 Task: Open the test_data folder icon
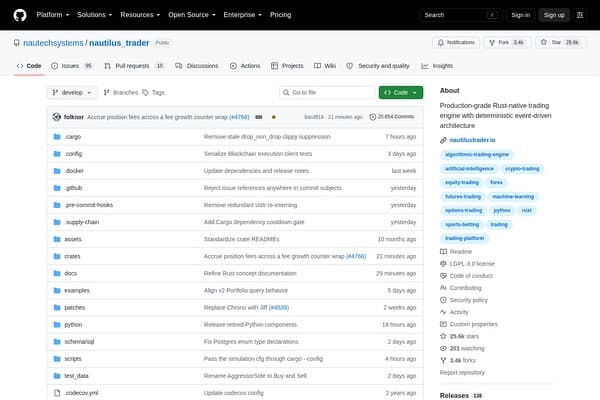[x=57, y=376]
